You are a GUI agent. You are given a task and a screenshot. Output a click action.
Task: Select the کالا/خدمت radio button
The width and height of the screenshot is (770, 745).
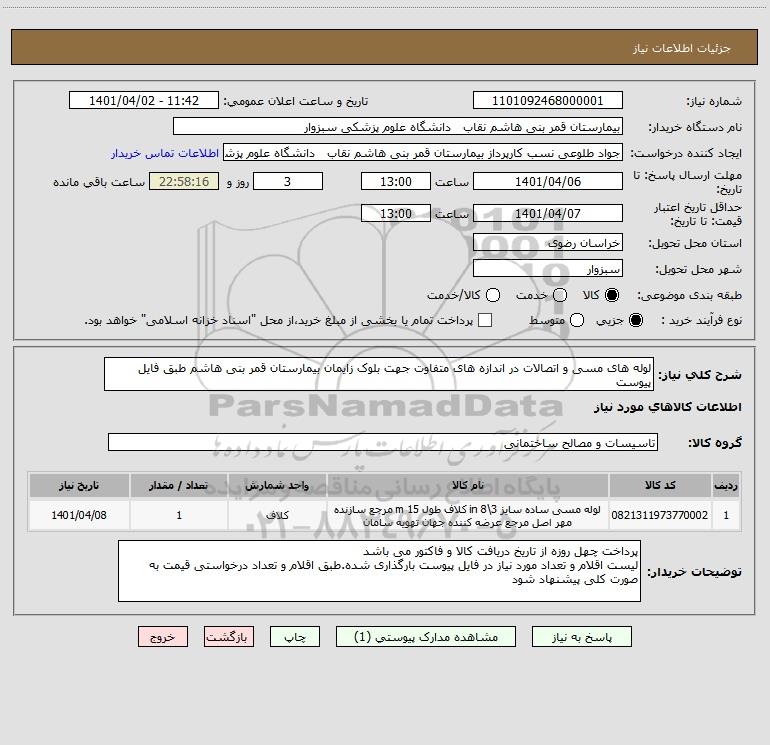tap(493, 295)
